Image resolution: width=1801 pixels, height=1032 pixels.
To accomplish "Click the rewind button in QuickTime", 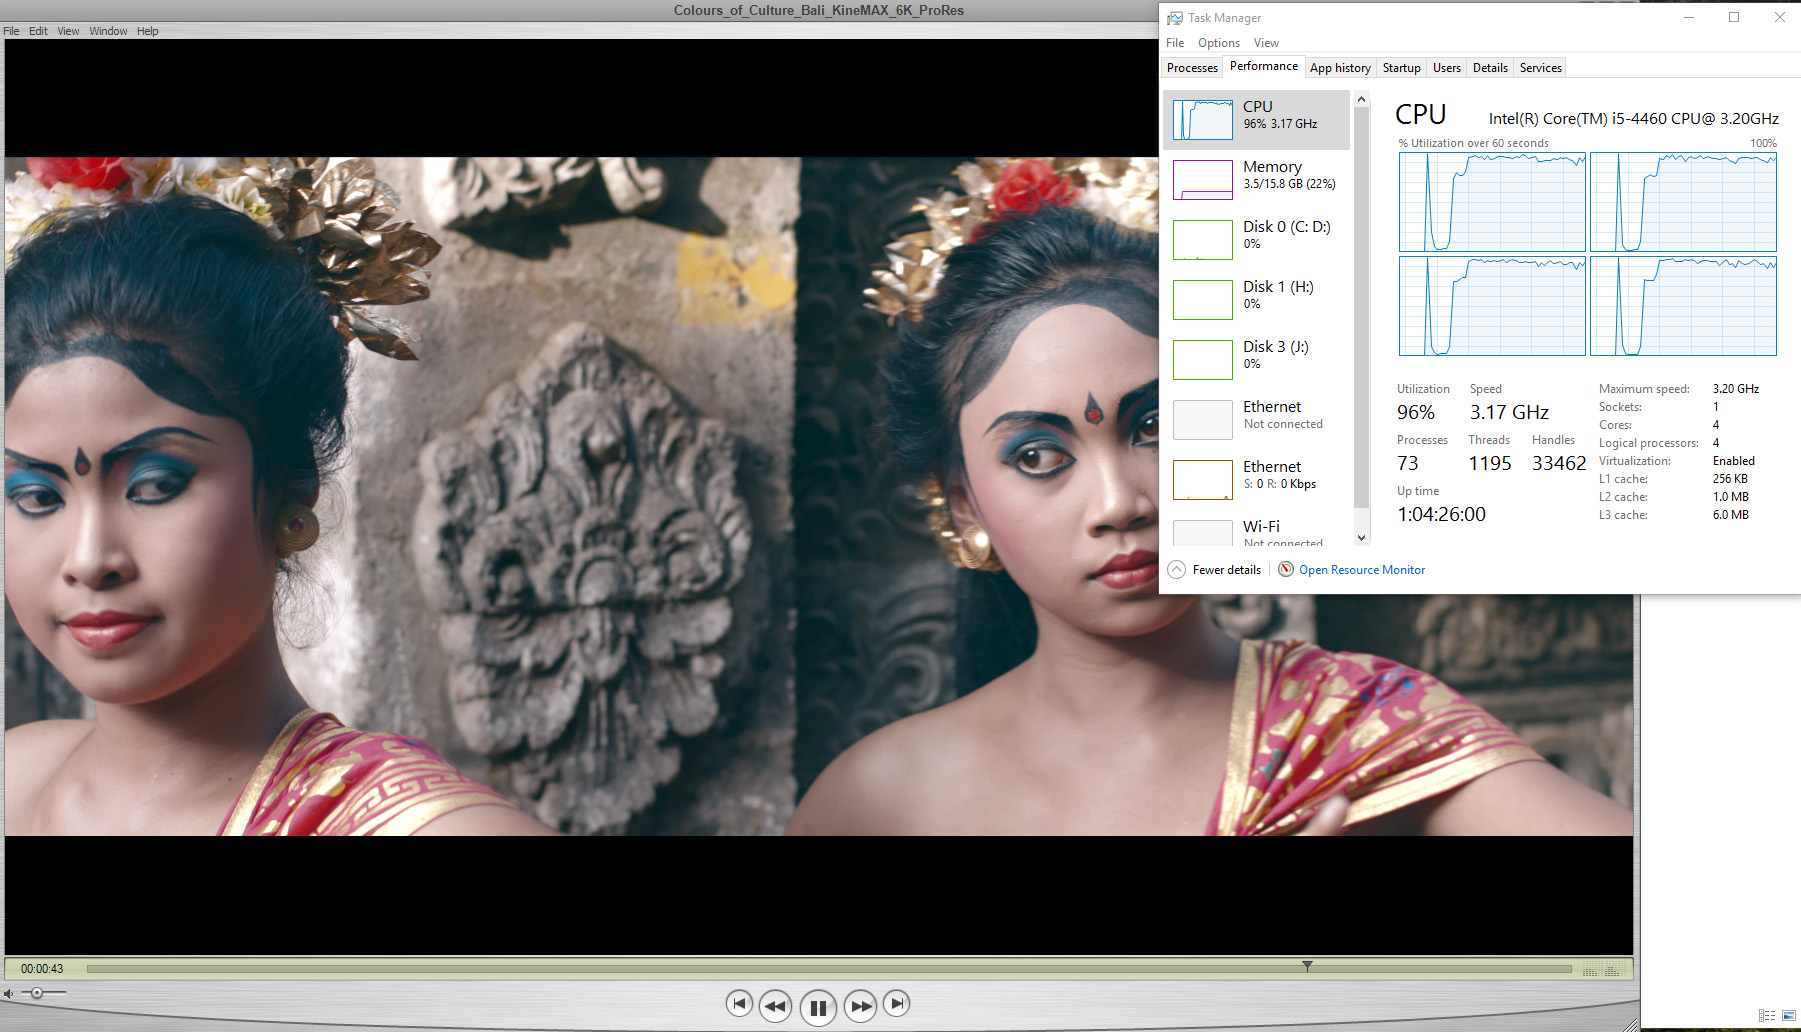I will point(775,1006).
